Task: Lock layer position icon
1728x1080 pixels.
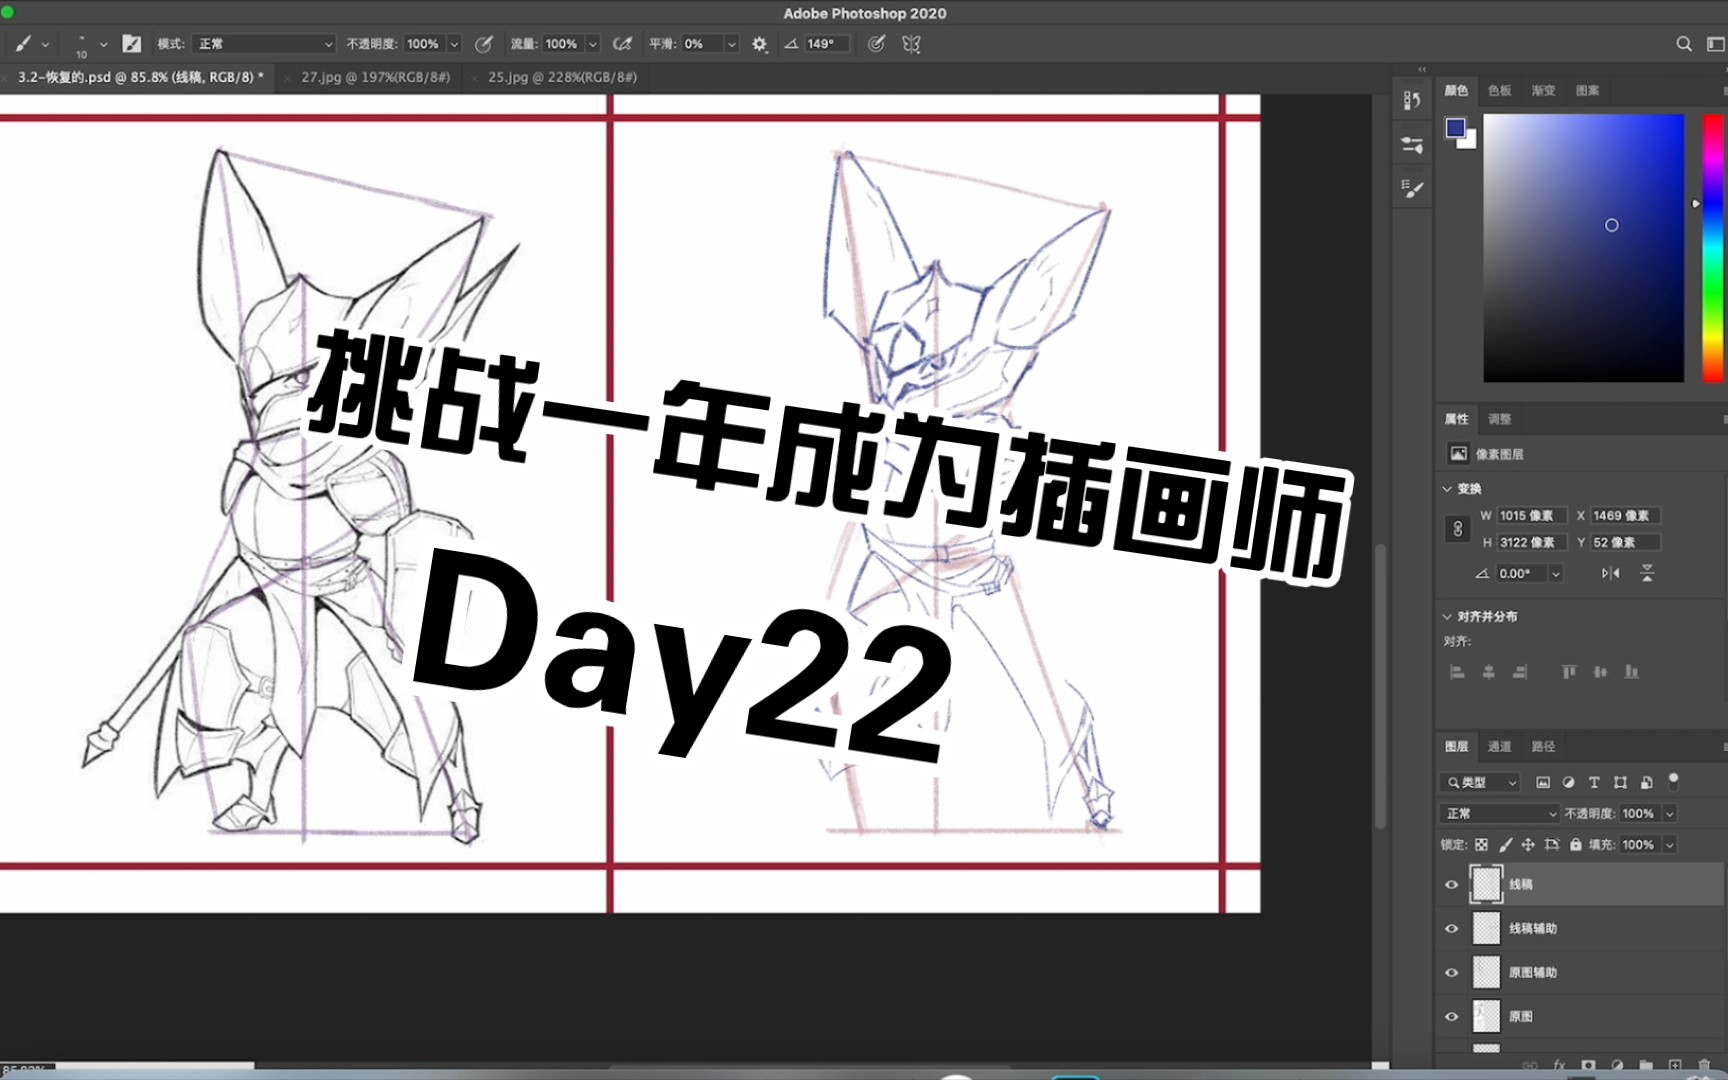Action: [1528, 845]
